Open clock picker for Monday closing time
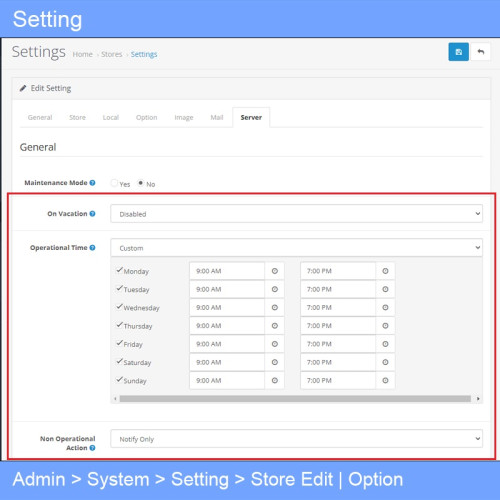Viewport: 500px width, 500px height. click(385, 271)
